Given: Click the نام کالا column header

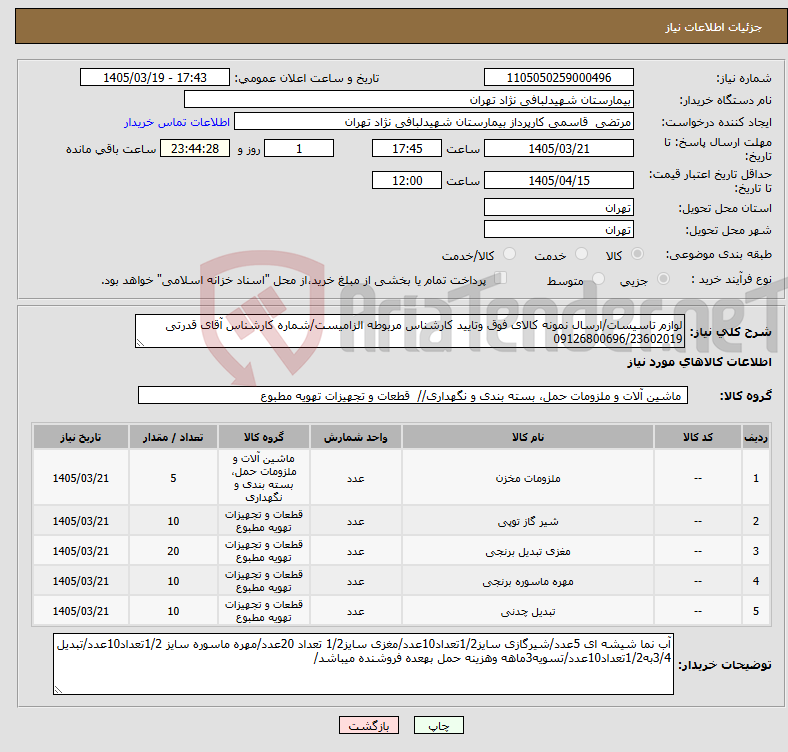Looking at the screenshot, I should point(528,437).
